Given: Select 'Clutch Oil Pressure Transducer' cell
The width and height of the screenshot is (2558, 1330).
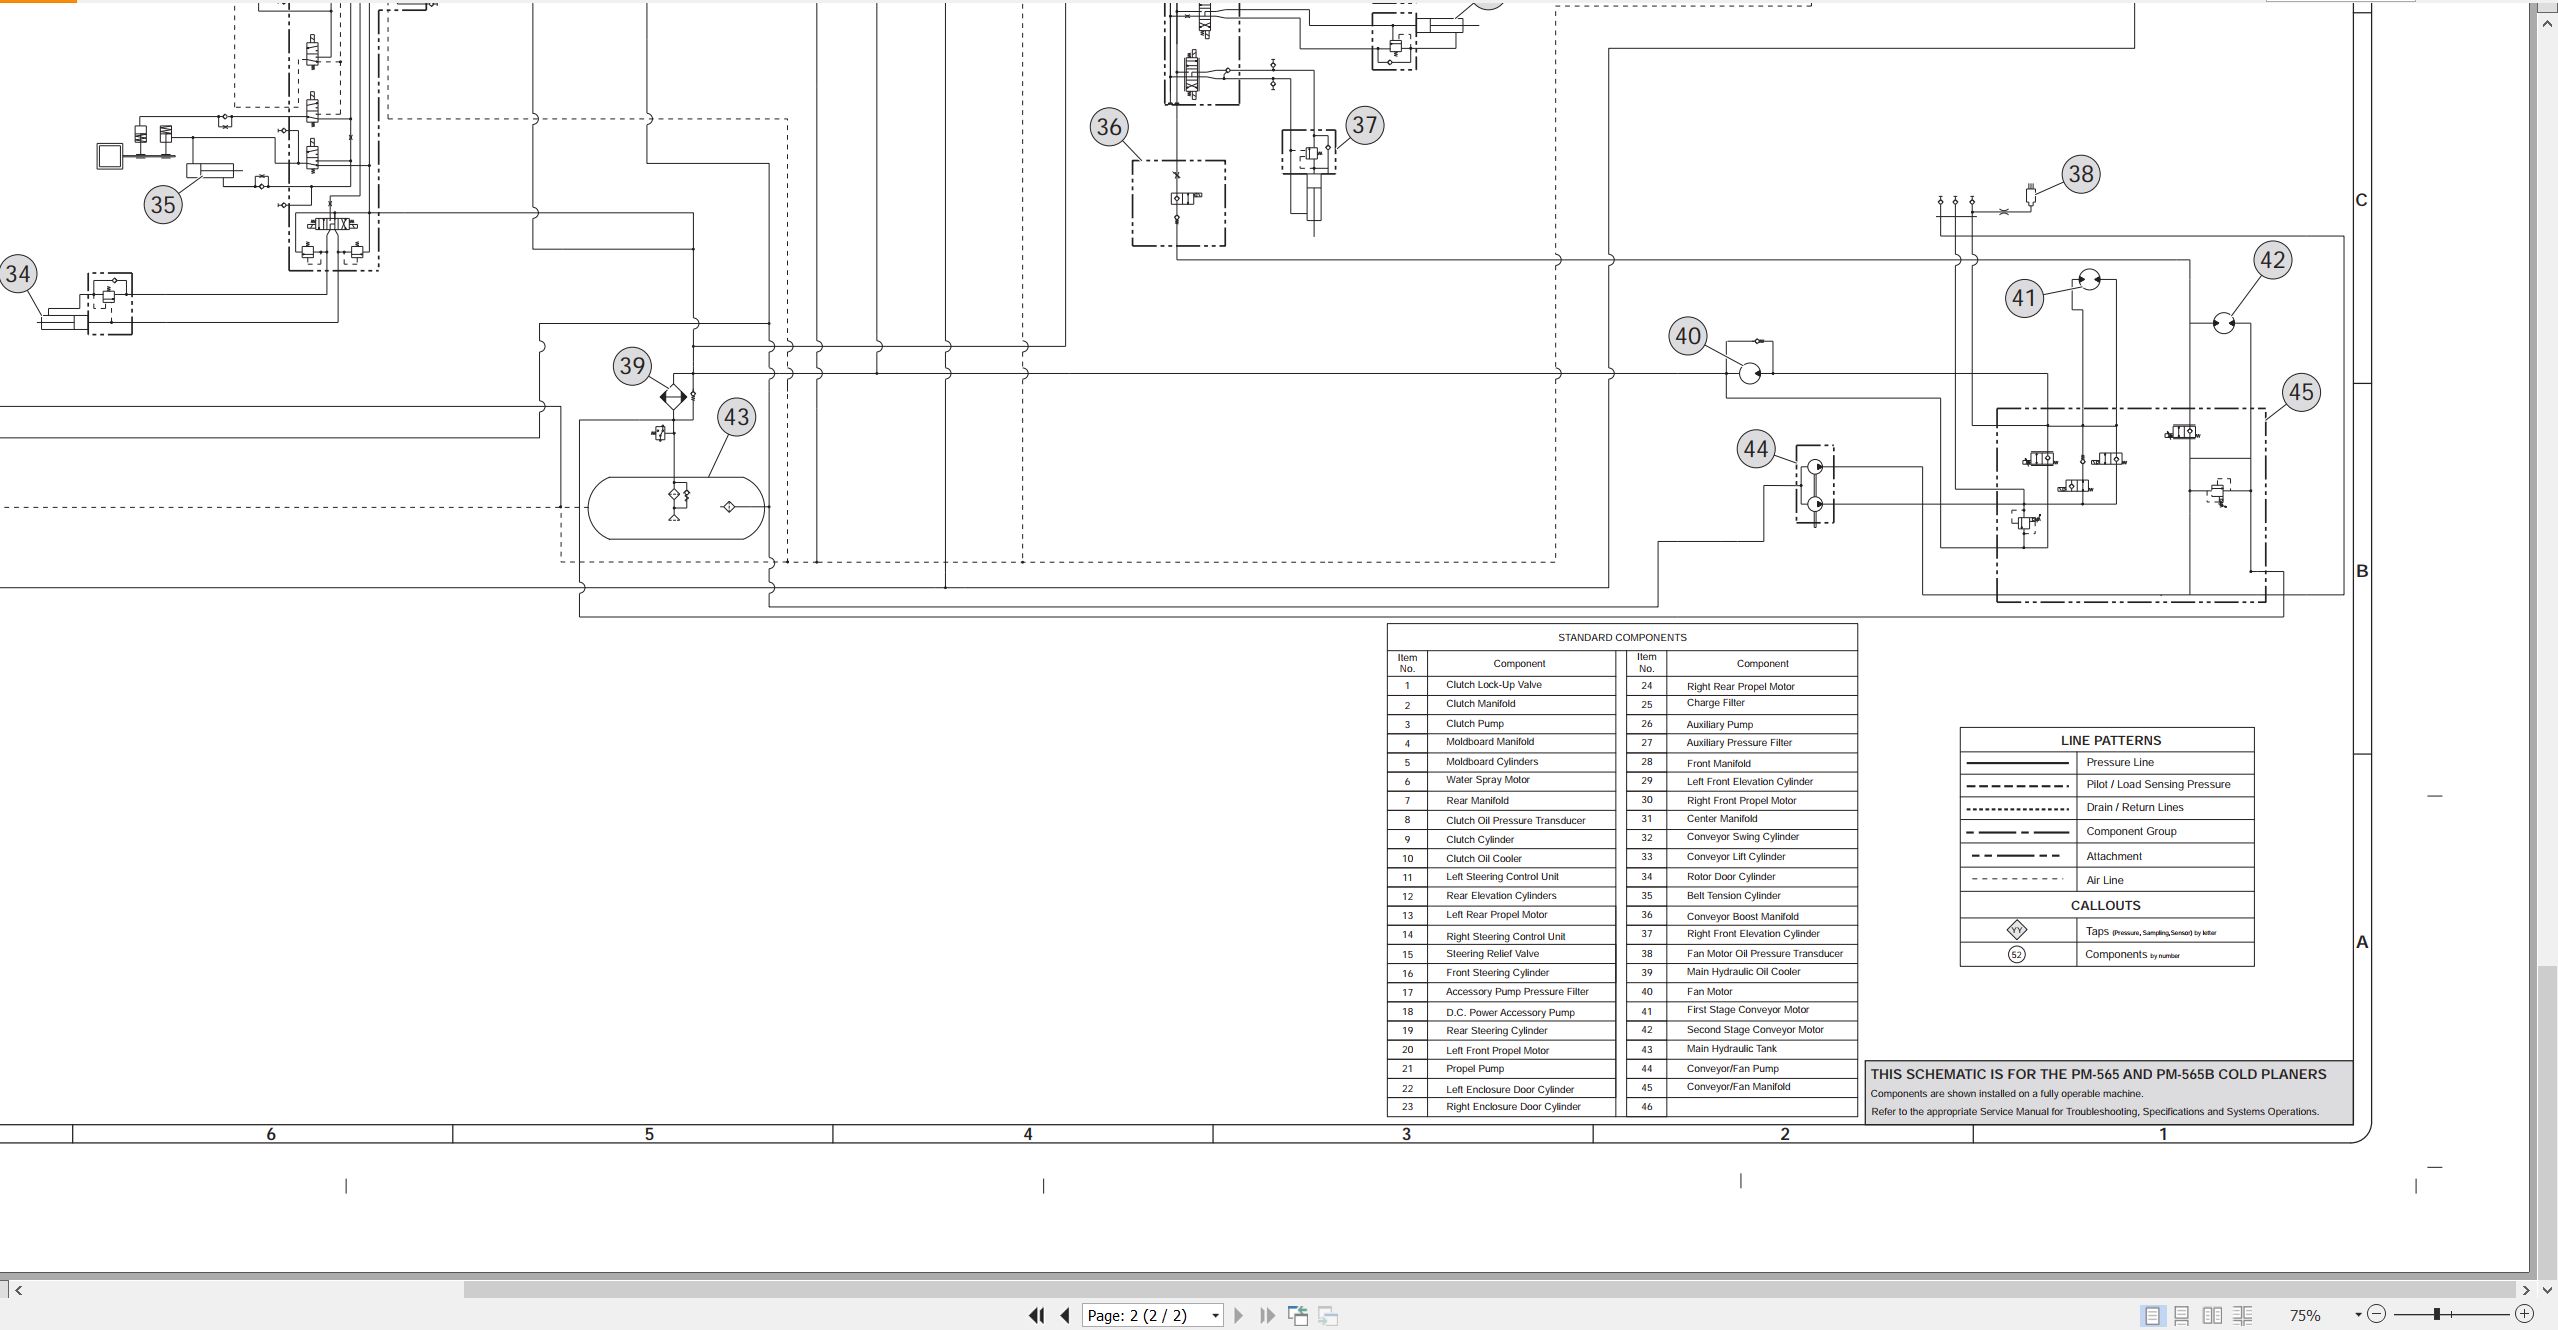Looking at the screenshot, I should click(x=1516, y=821).
